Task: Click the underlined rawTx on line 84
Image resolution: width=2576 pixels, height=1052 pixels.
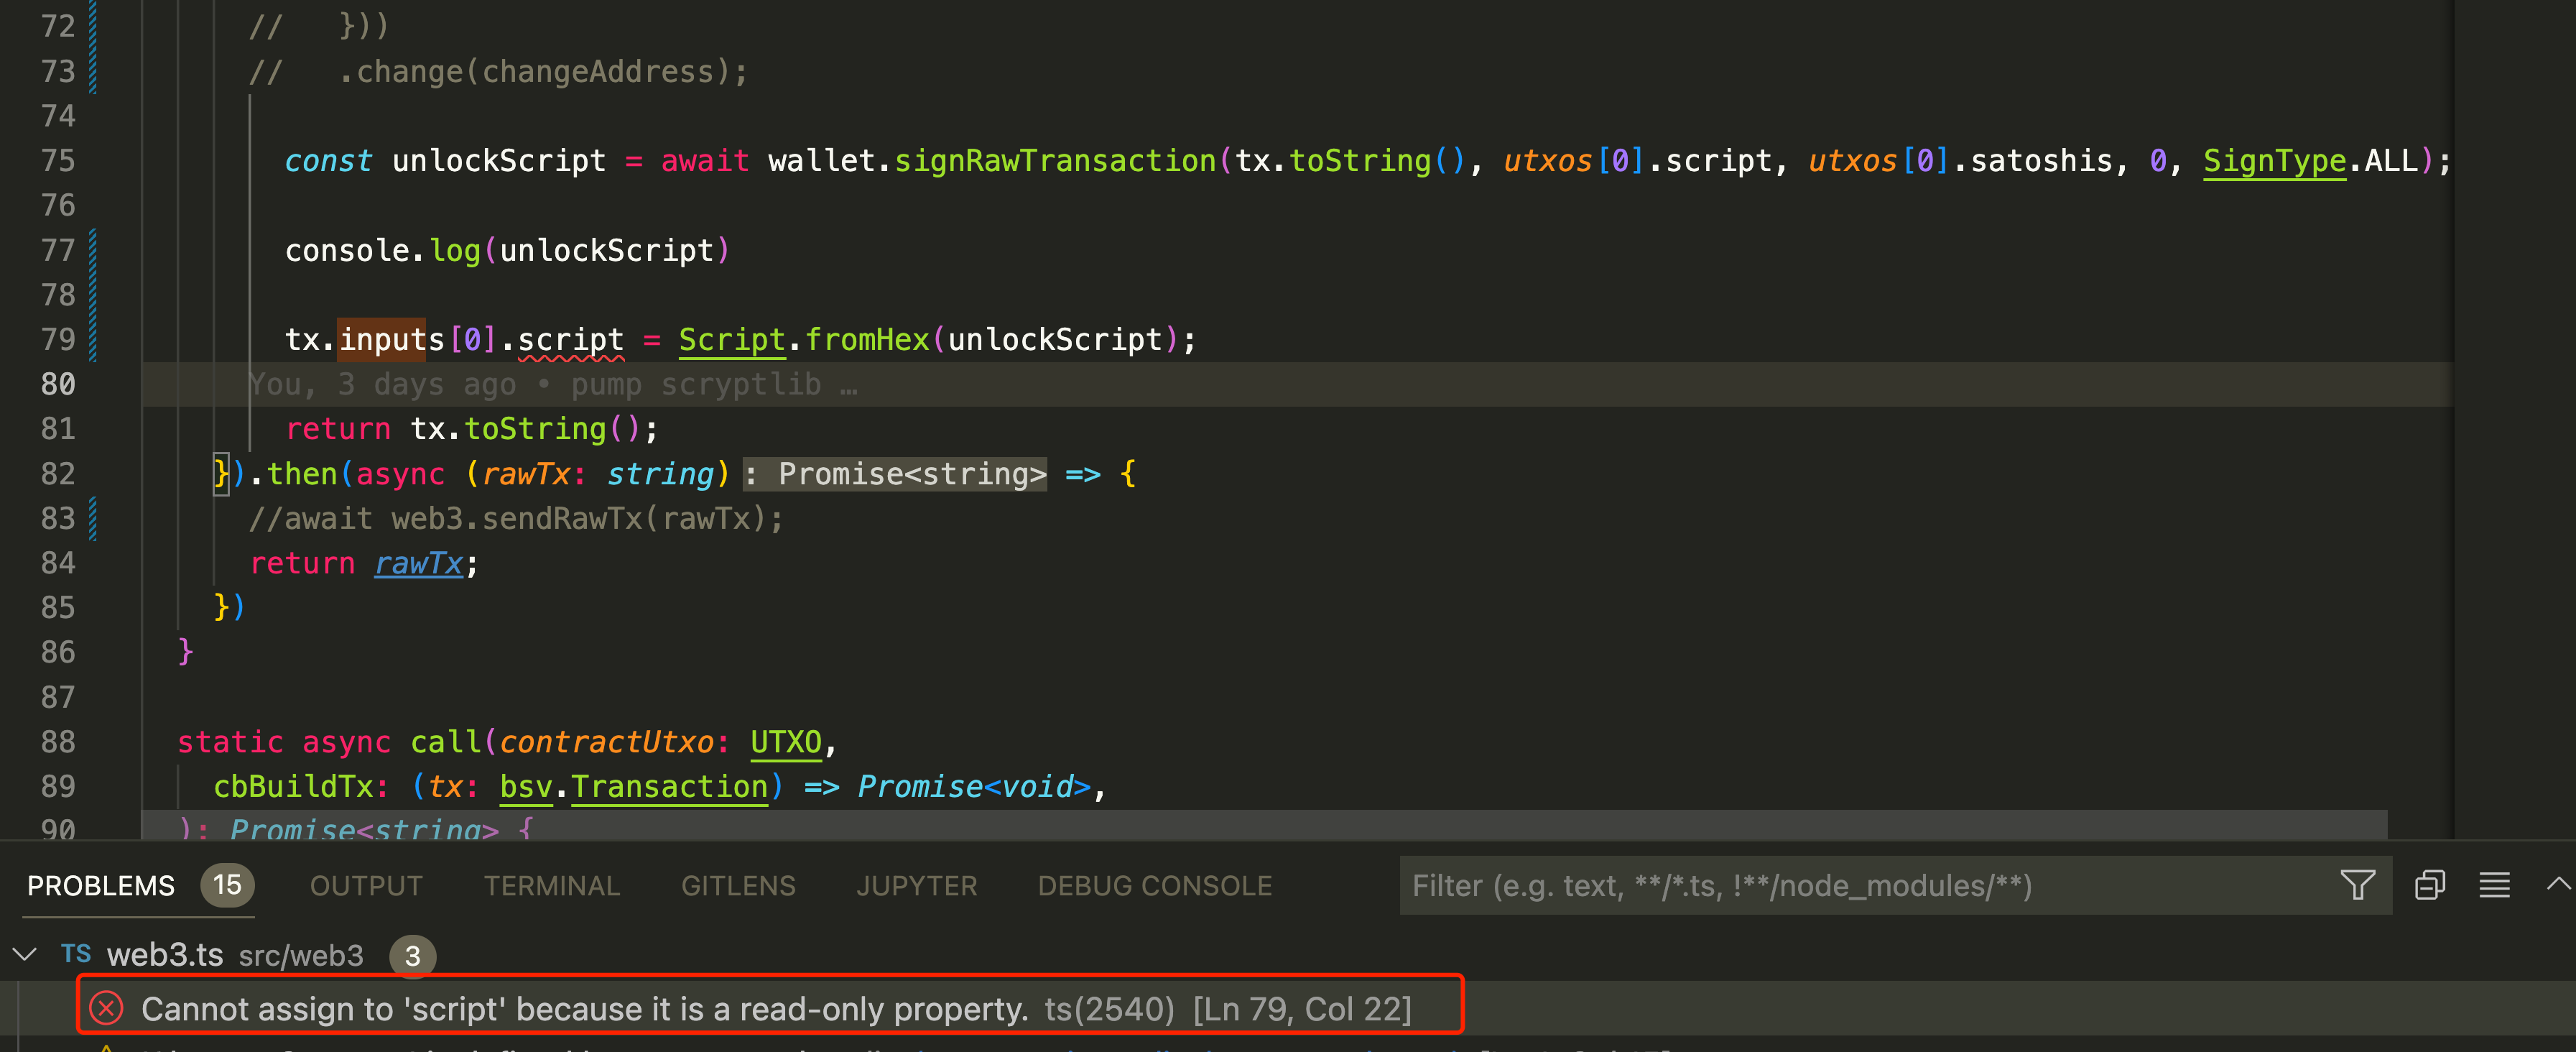Action: pos(418,564)
